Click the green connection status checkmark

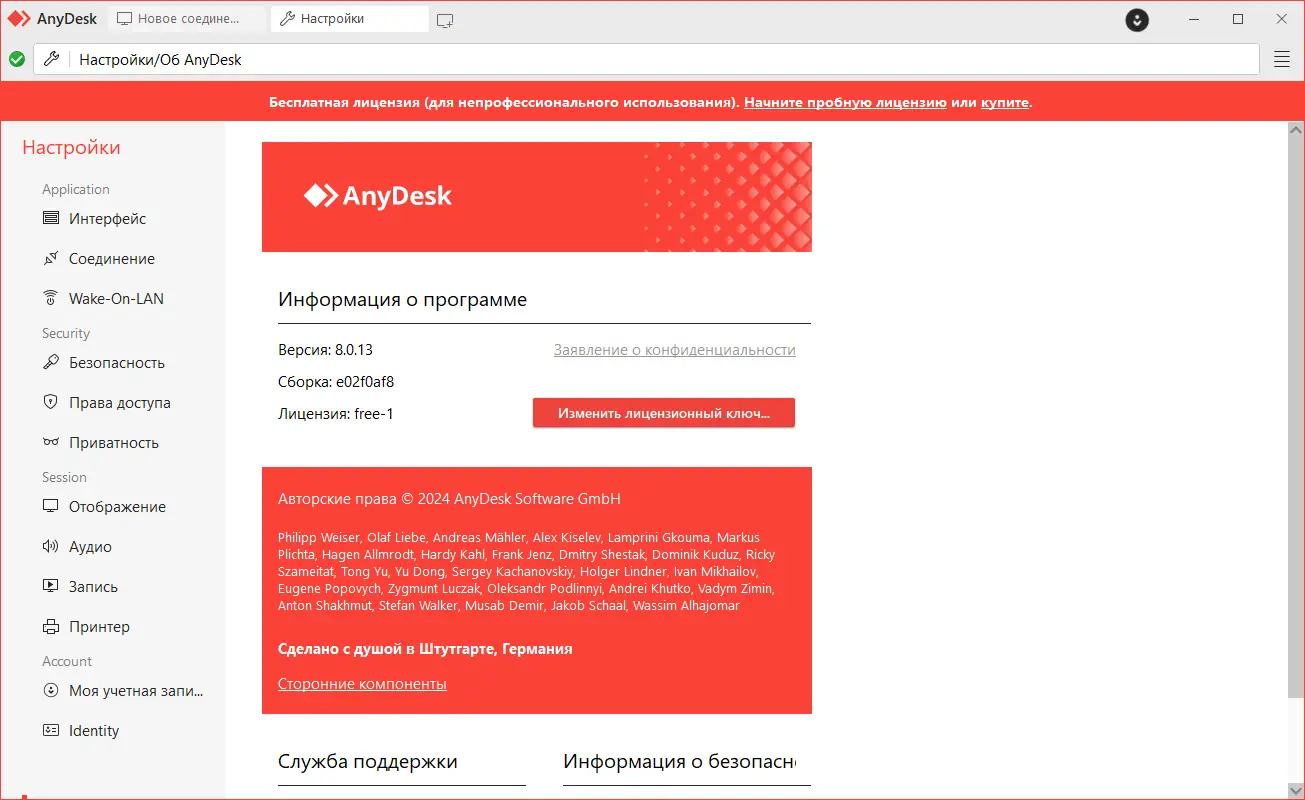click(17, 59)
